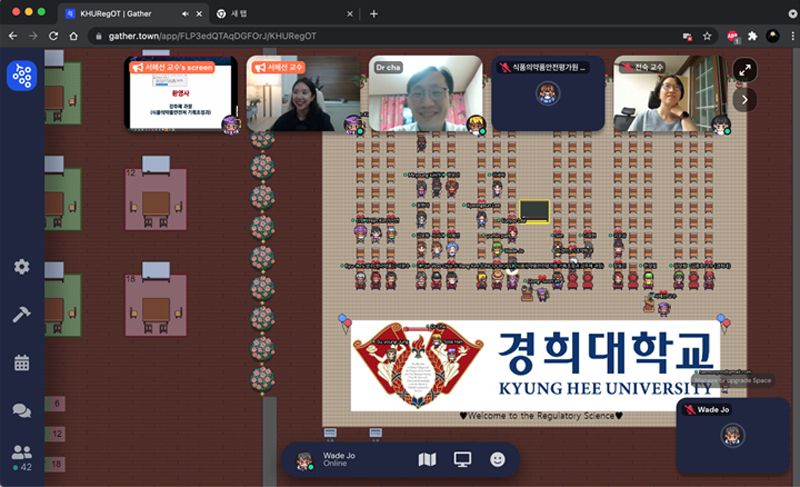
Task: Expand video row to fullscreen
Action: coord(745,70)
